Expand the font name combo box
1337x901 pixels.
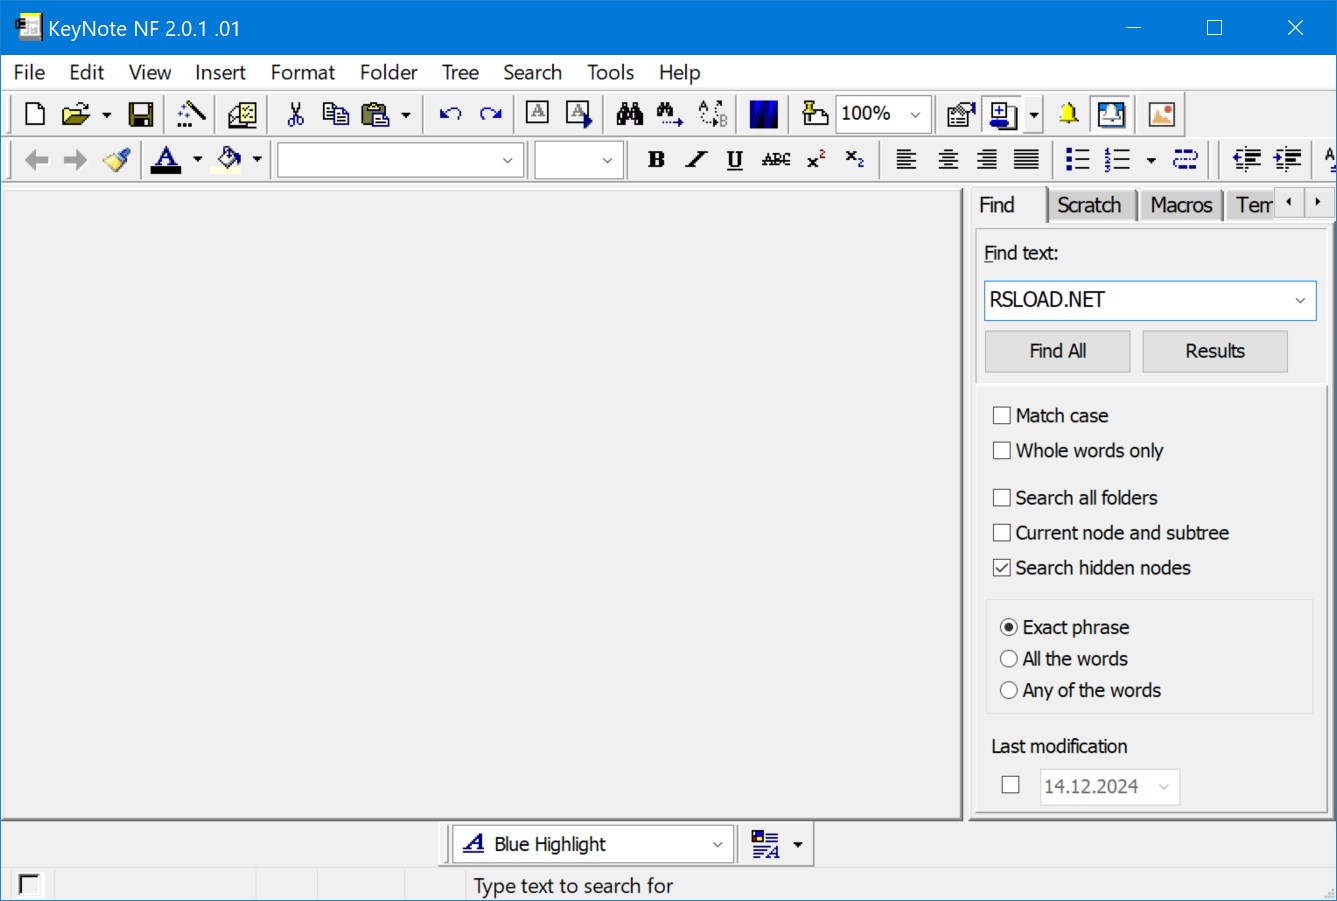[509, 160]
